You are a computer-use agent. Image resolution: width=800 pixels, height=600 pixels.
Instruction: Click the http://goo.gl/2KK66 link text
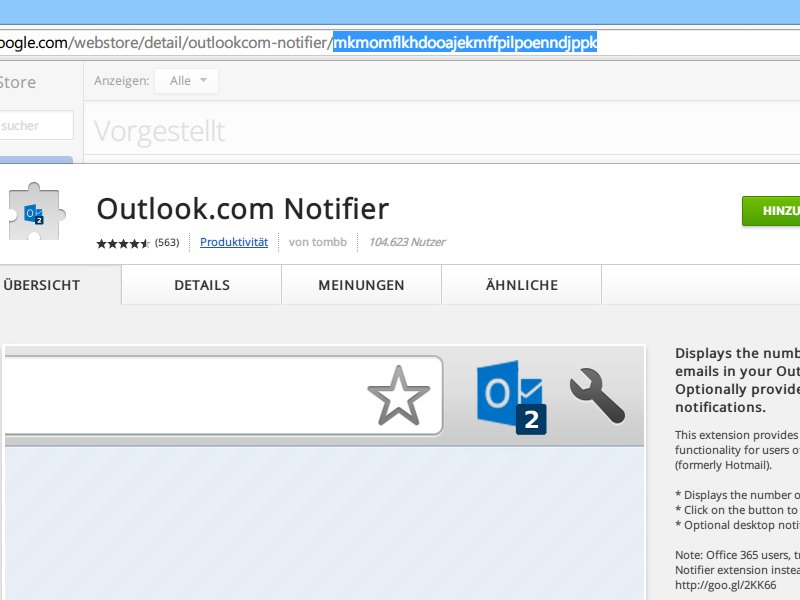pos(726,585)
